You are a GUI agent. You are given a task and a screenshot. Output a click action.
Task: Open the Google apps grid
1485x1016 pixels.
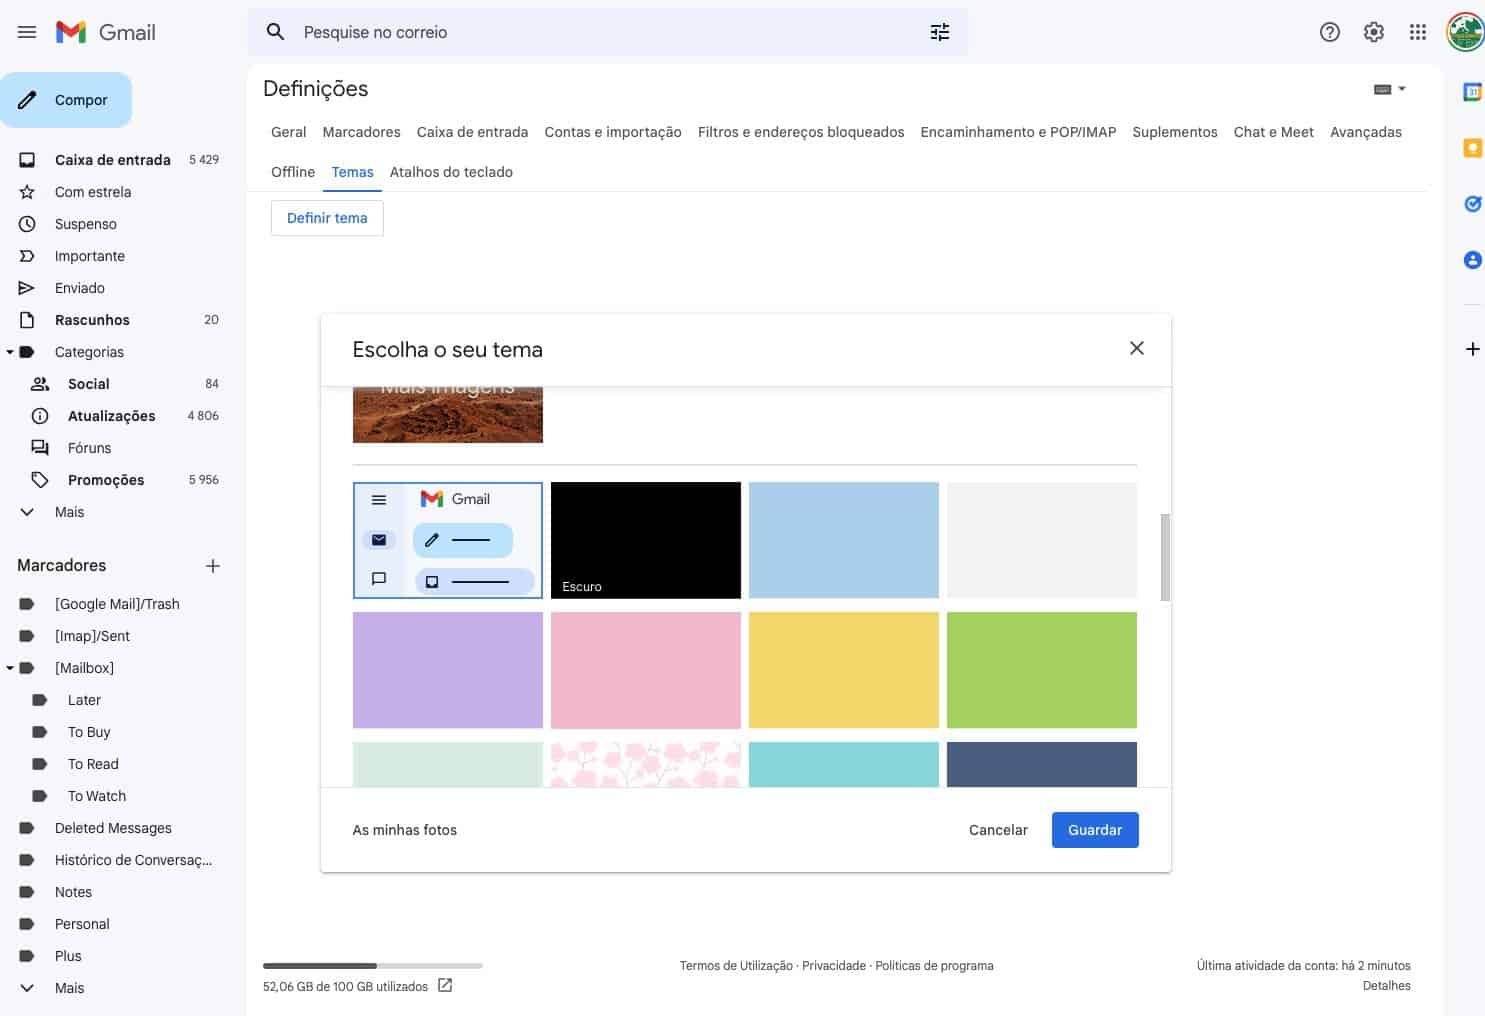coord(1417,31)
